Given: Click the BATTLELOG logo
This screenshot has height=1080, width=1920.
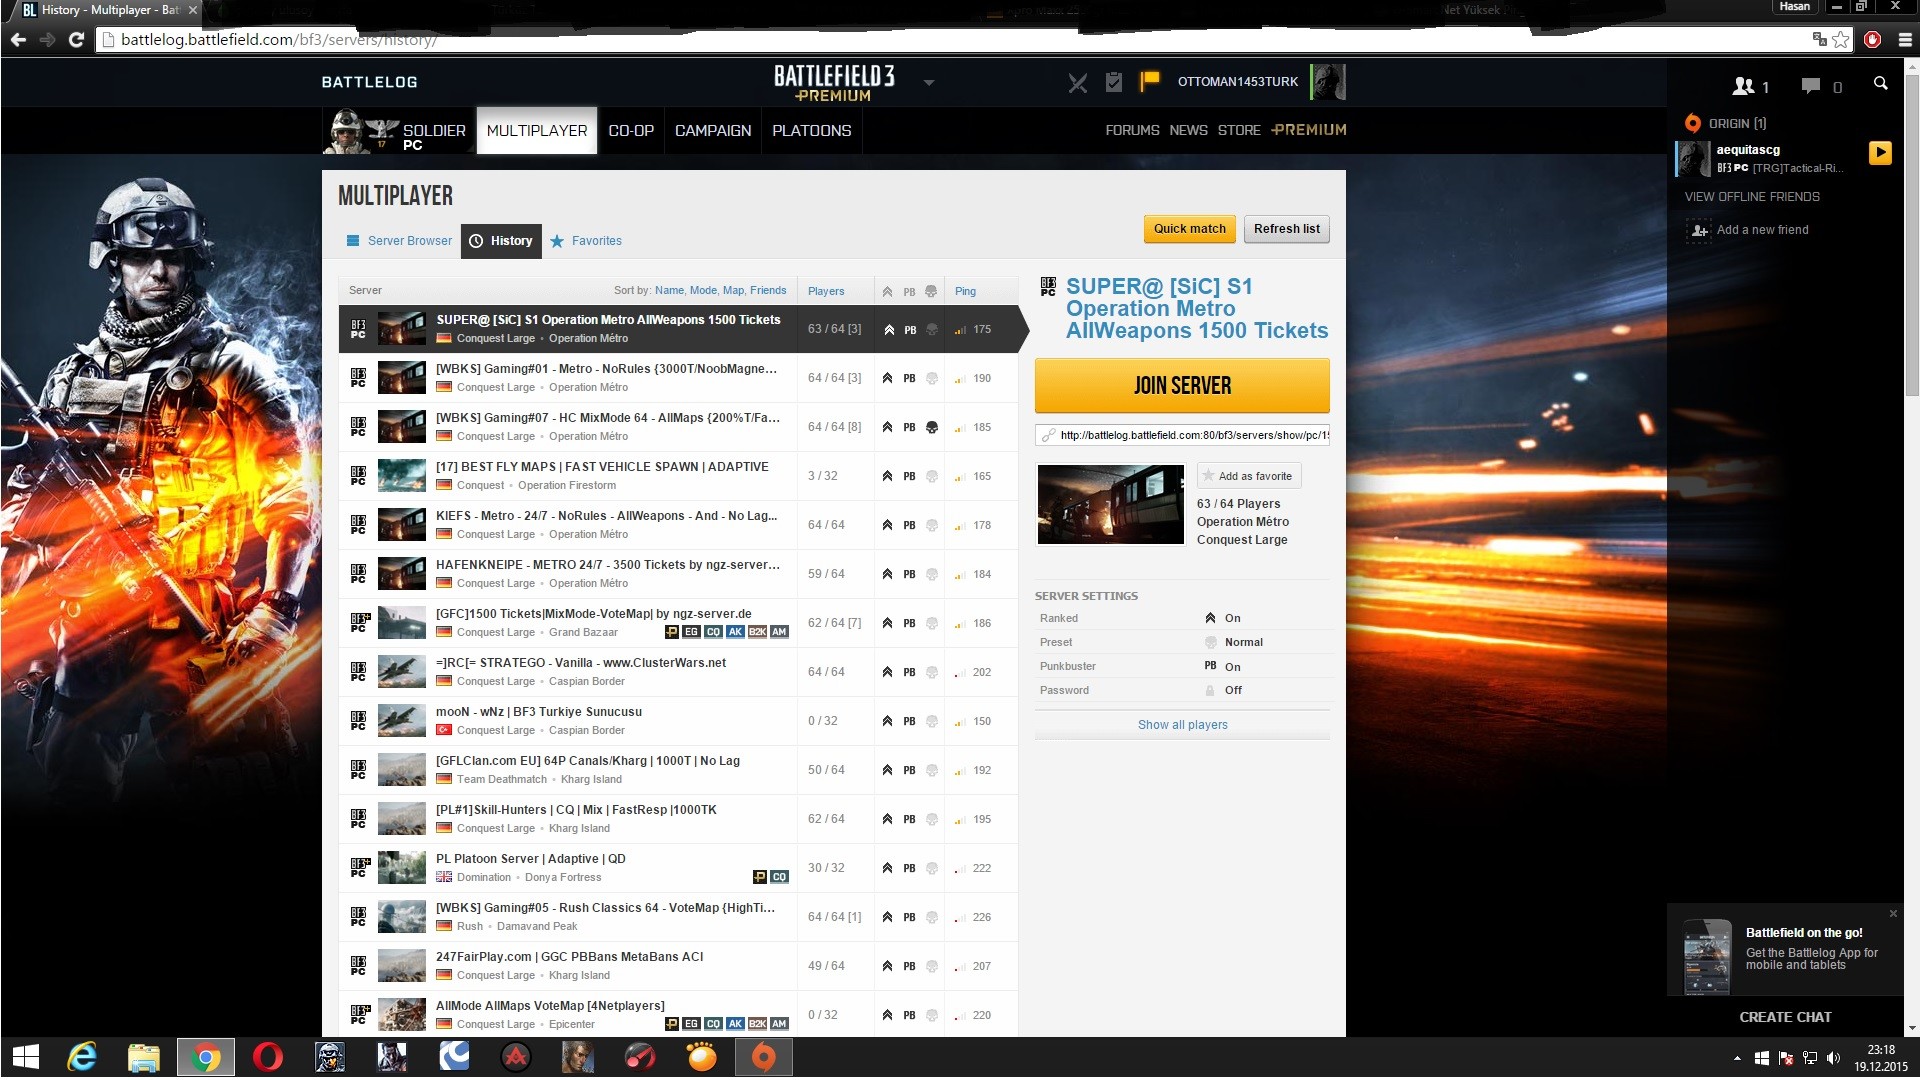Looking at the screenshot, I should tap(369, 82).
